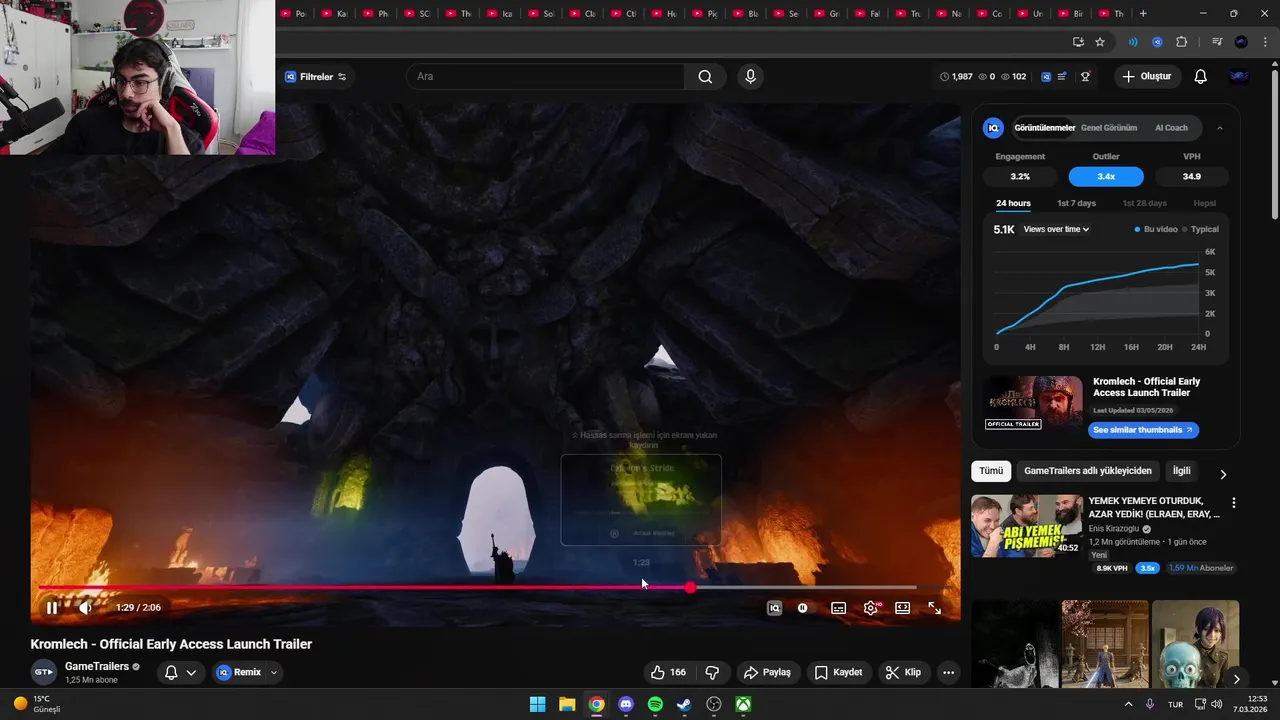The width and height of the screenshot is (1280, 720).
Task: Click the Remix button
Action: pyautogui.click(x=239, y=672)
